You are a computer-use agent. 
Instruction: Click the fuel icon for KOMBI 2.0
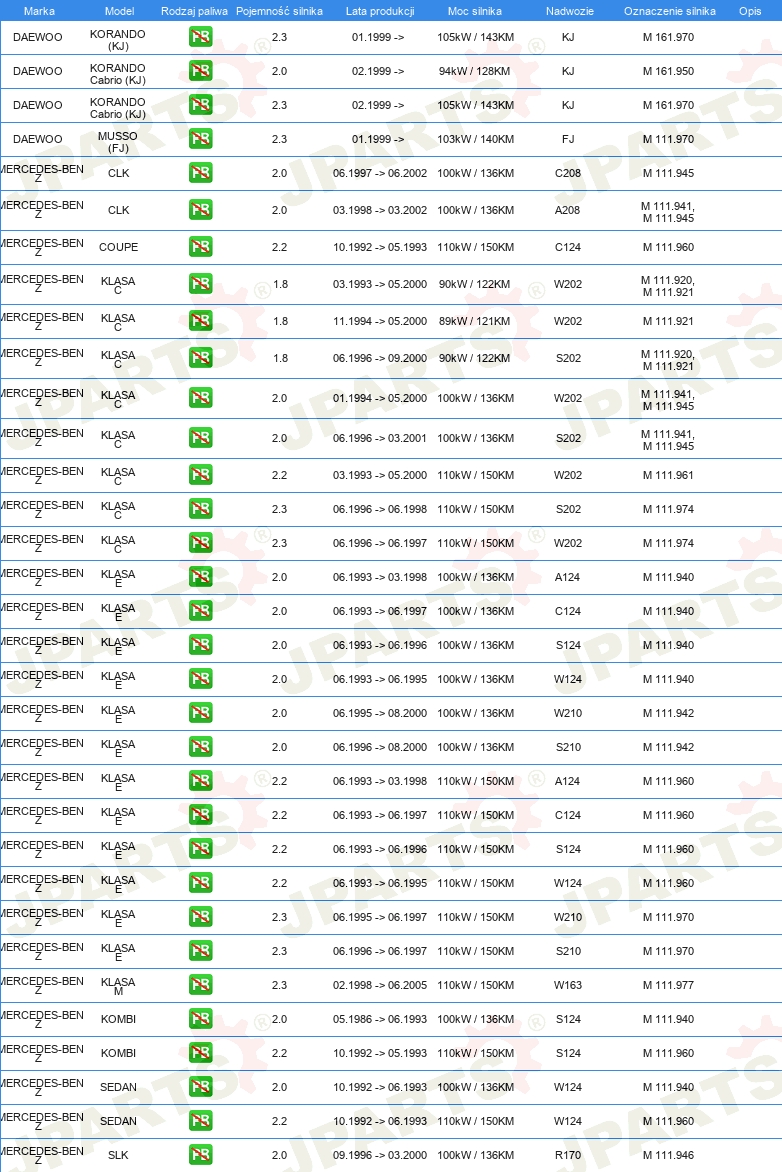200,1019
